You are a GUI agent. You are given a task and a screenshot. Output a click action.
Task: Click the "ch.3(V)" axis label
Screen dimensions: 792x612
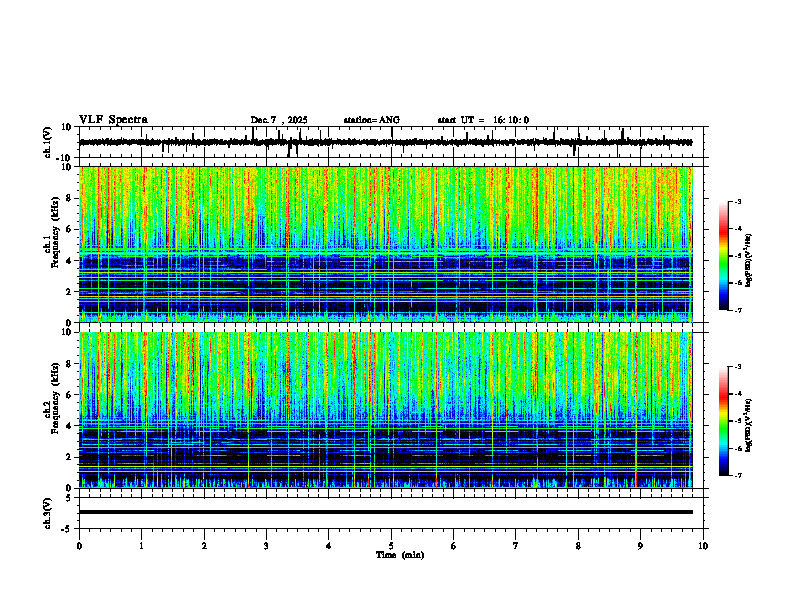48,513
